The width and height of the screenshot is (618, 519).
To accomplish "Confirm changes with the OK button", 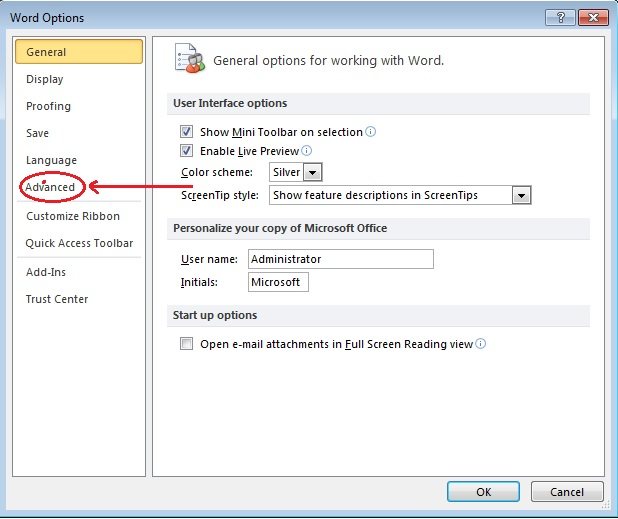I will 483,492.
